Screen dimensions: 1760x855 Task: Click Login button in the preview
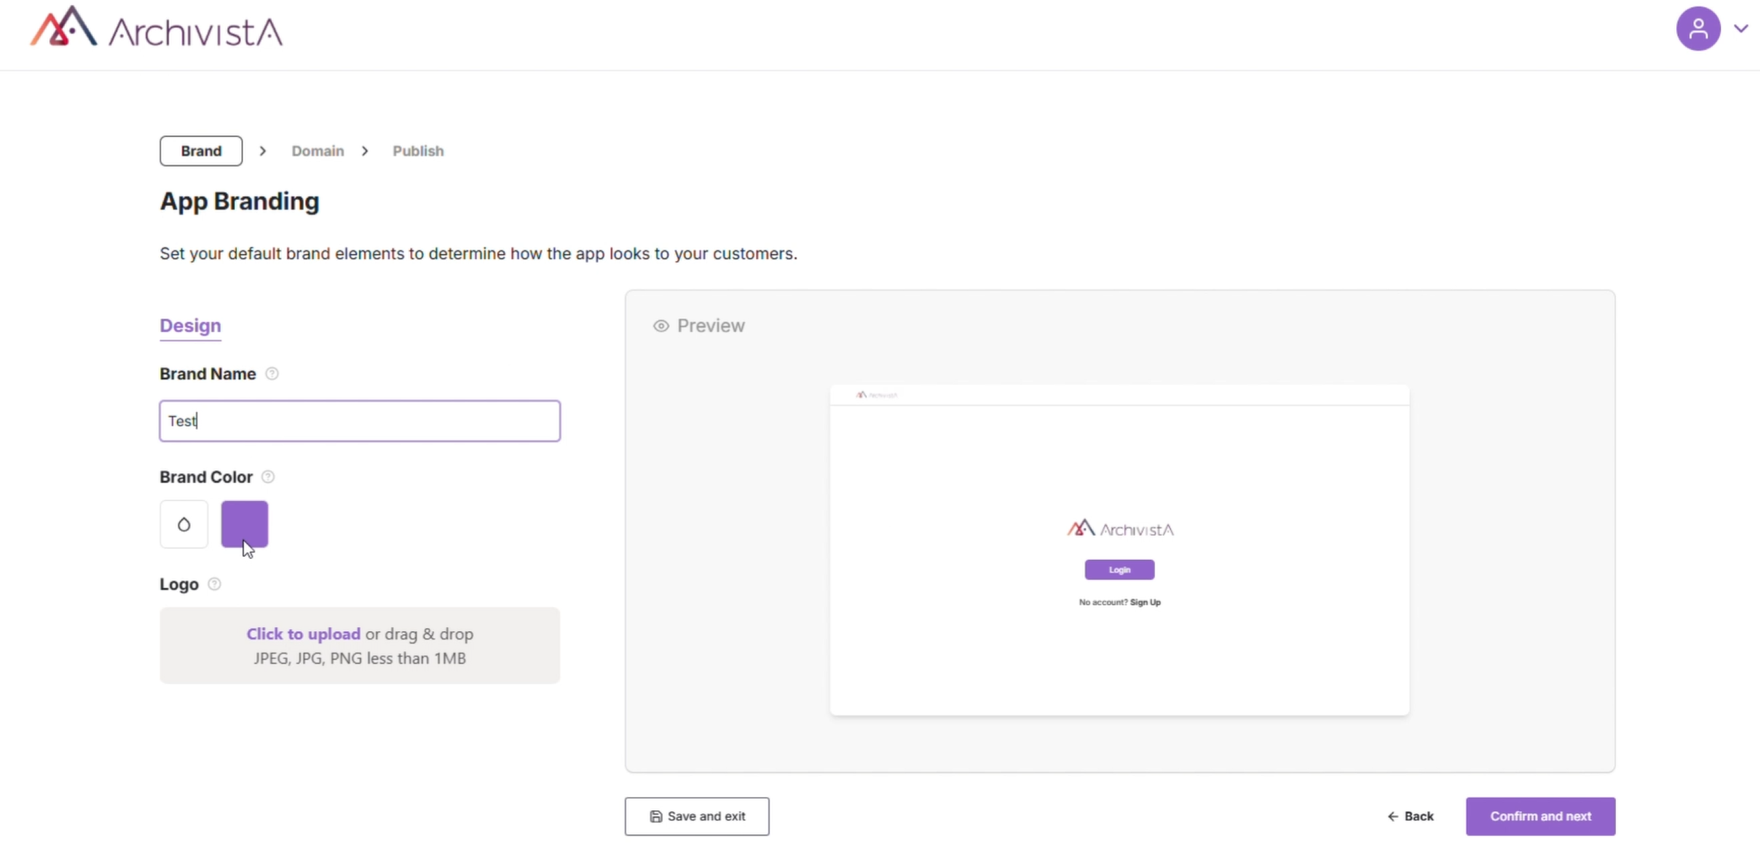(x=1119, y=570)
